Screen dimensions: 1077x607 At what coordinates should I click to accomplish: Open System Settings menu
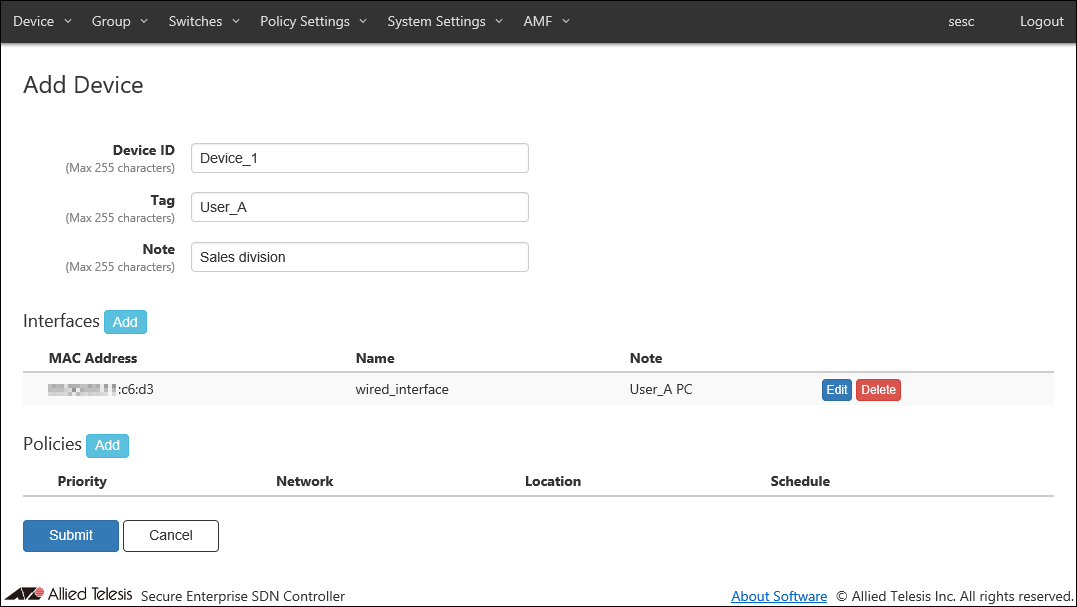tap(445, 21)
